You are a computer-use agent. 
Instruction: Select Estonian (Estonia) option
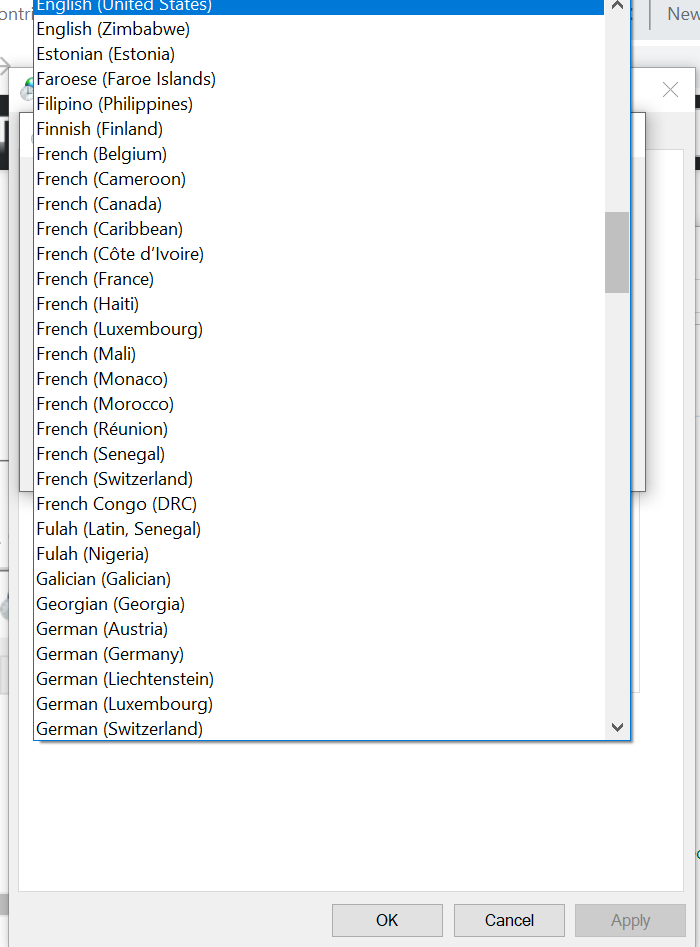[x=105, y=54]
